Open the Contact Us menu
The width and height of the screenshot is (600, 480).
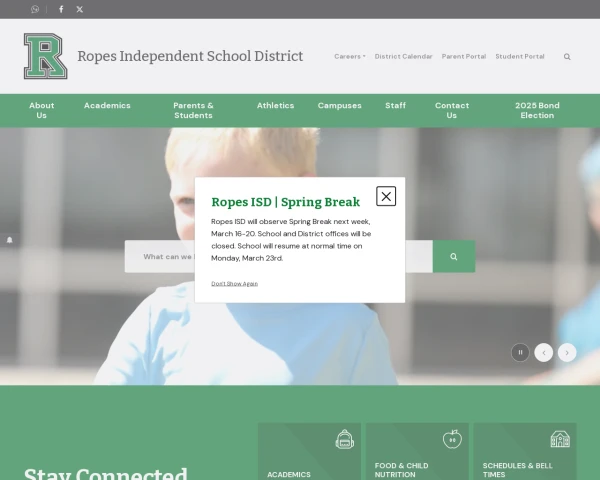tap(452, 110)
